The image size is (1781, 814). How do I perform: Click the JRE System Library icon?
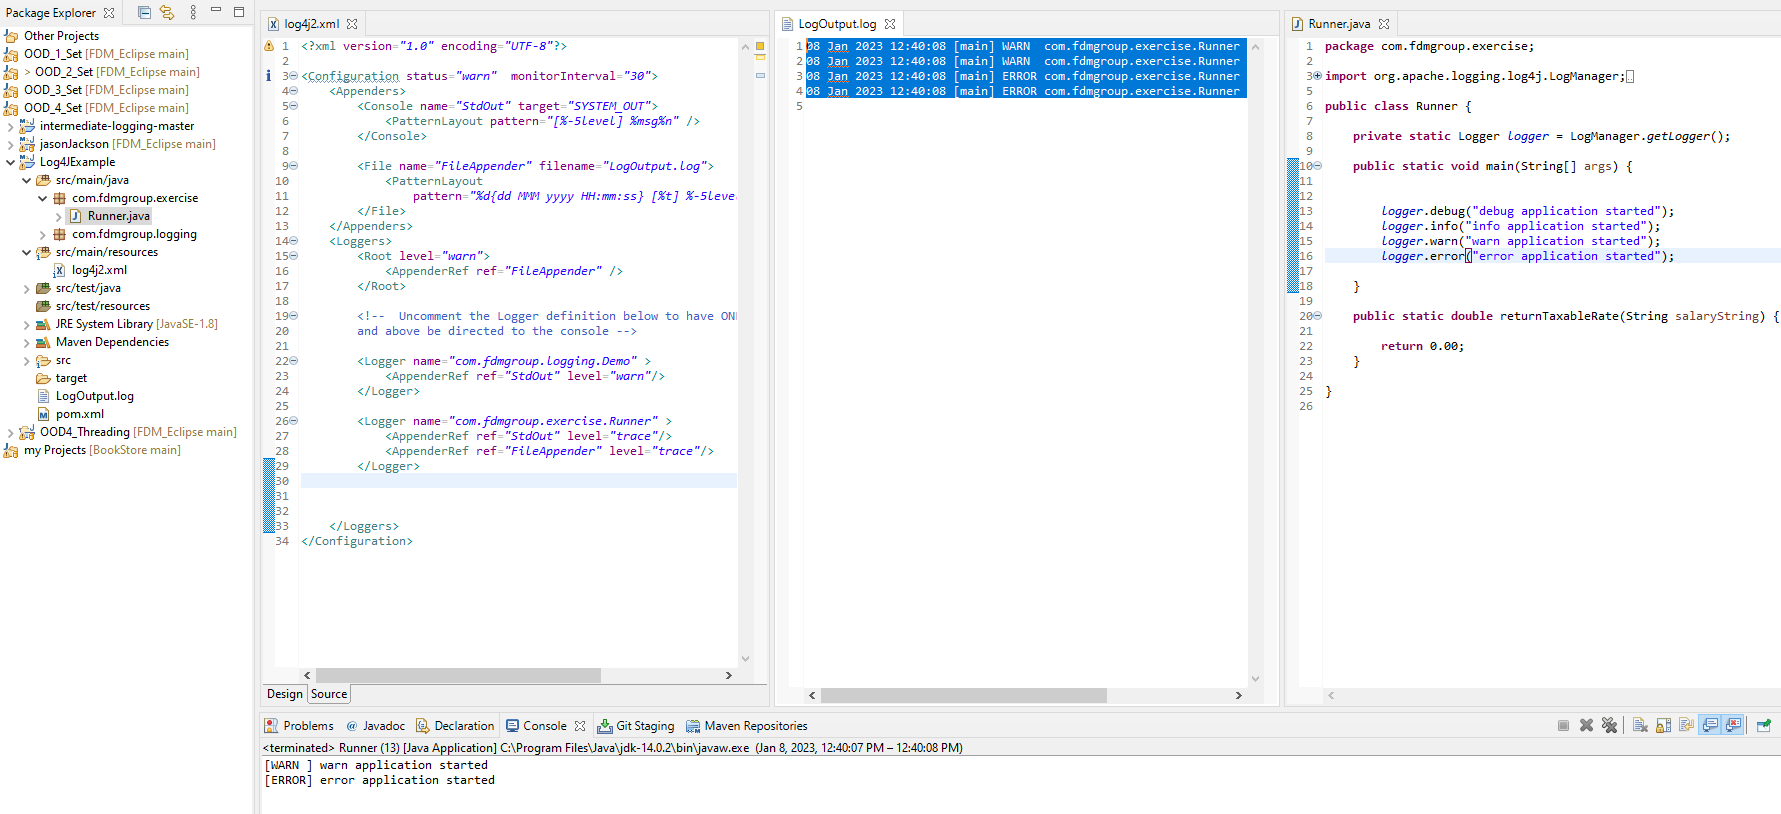tap(43, 324)
